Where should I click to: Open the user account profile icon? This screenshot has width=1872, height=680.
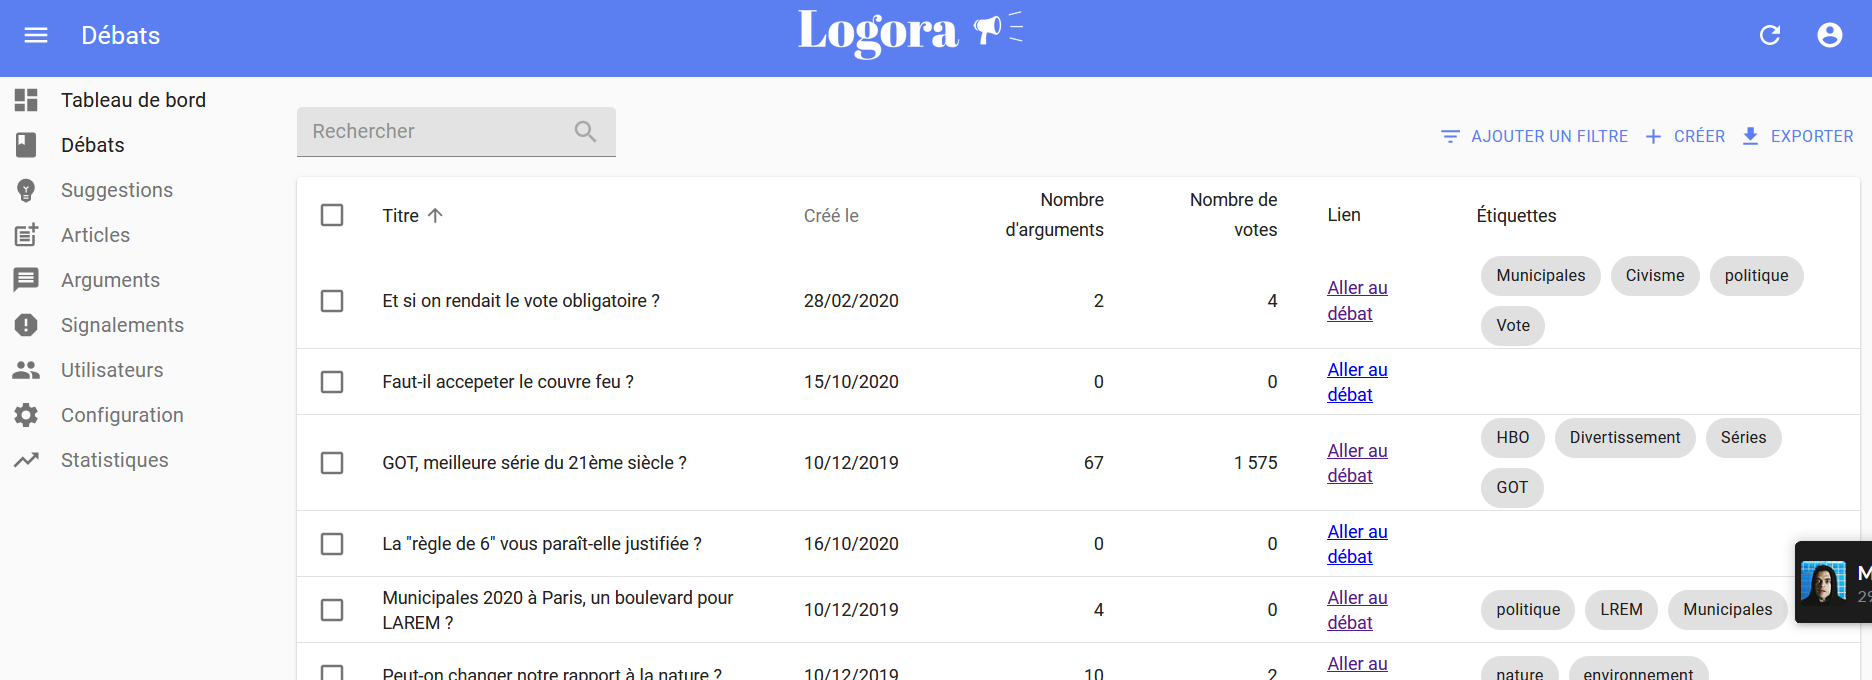pos(1830,36)
